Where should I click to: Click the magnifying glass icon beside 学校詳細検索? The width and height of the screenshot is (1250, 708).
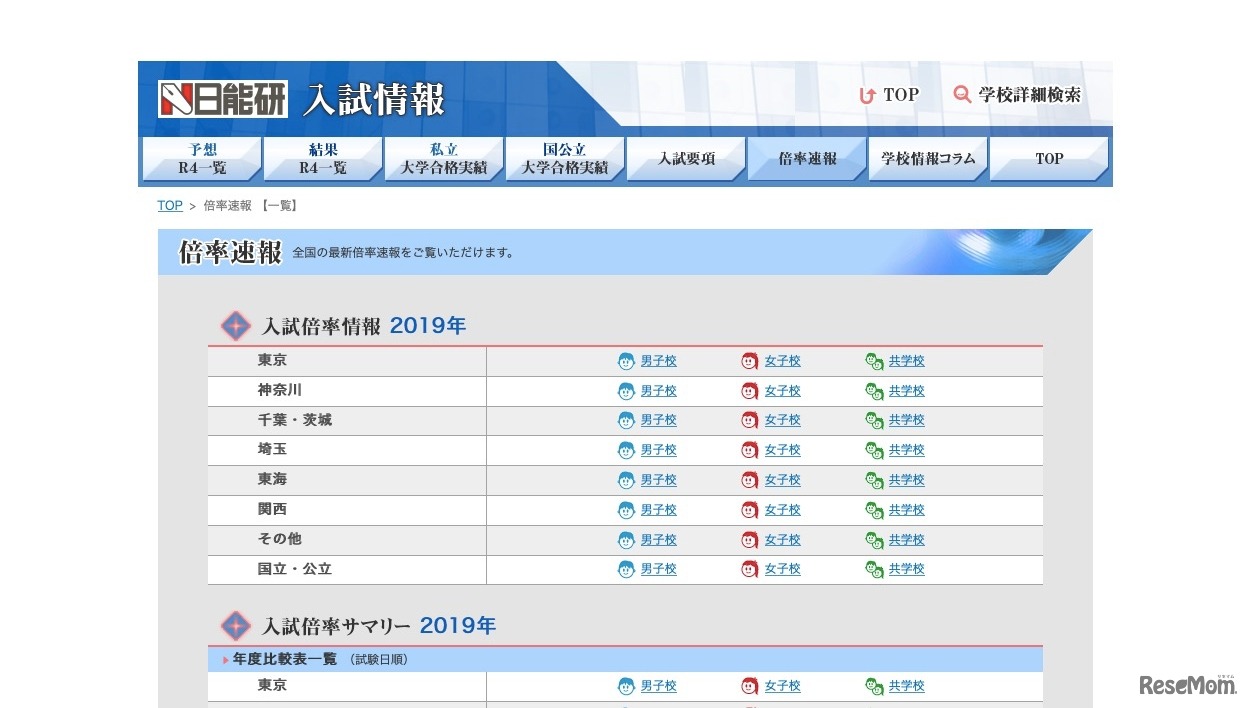[x=962, y=94]
